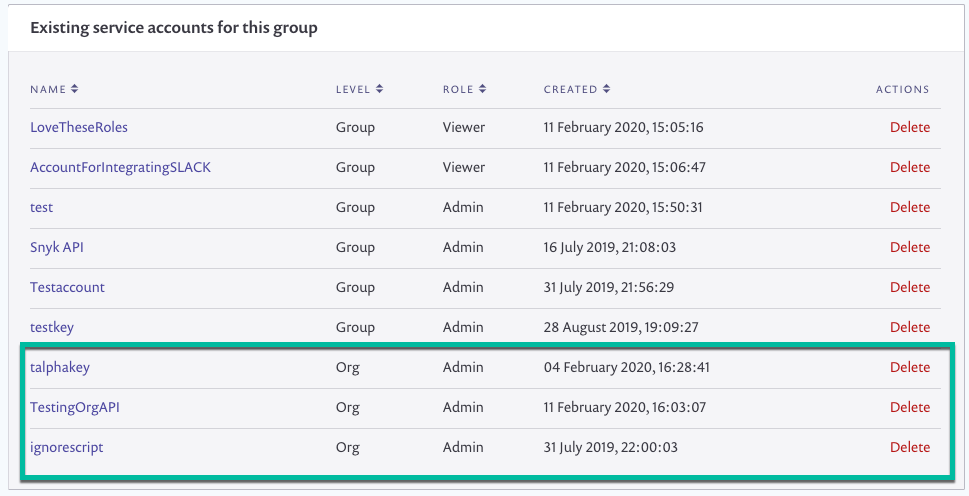This screenshot has height=496, width=969.
Task: Click the date 04 February 2020, 16:28:41
Action: tap(627, 368)
